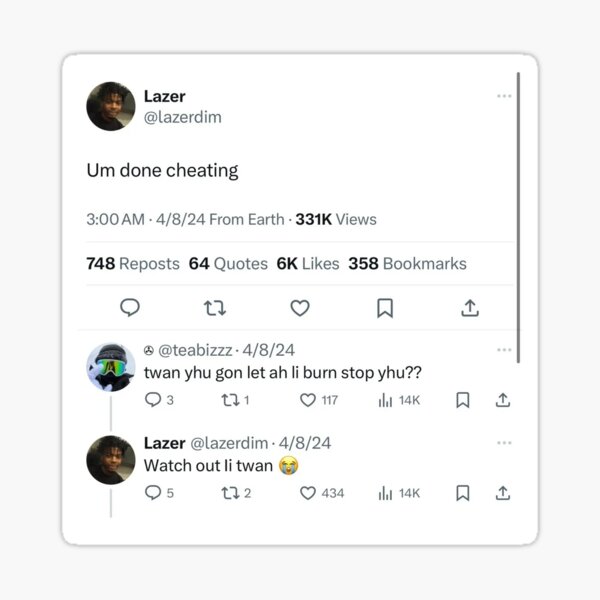600x600 pixels.
Task: Like the "Um done cheating" tweet
Action: click(300, 308)
